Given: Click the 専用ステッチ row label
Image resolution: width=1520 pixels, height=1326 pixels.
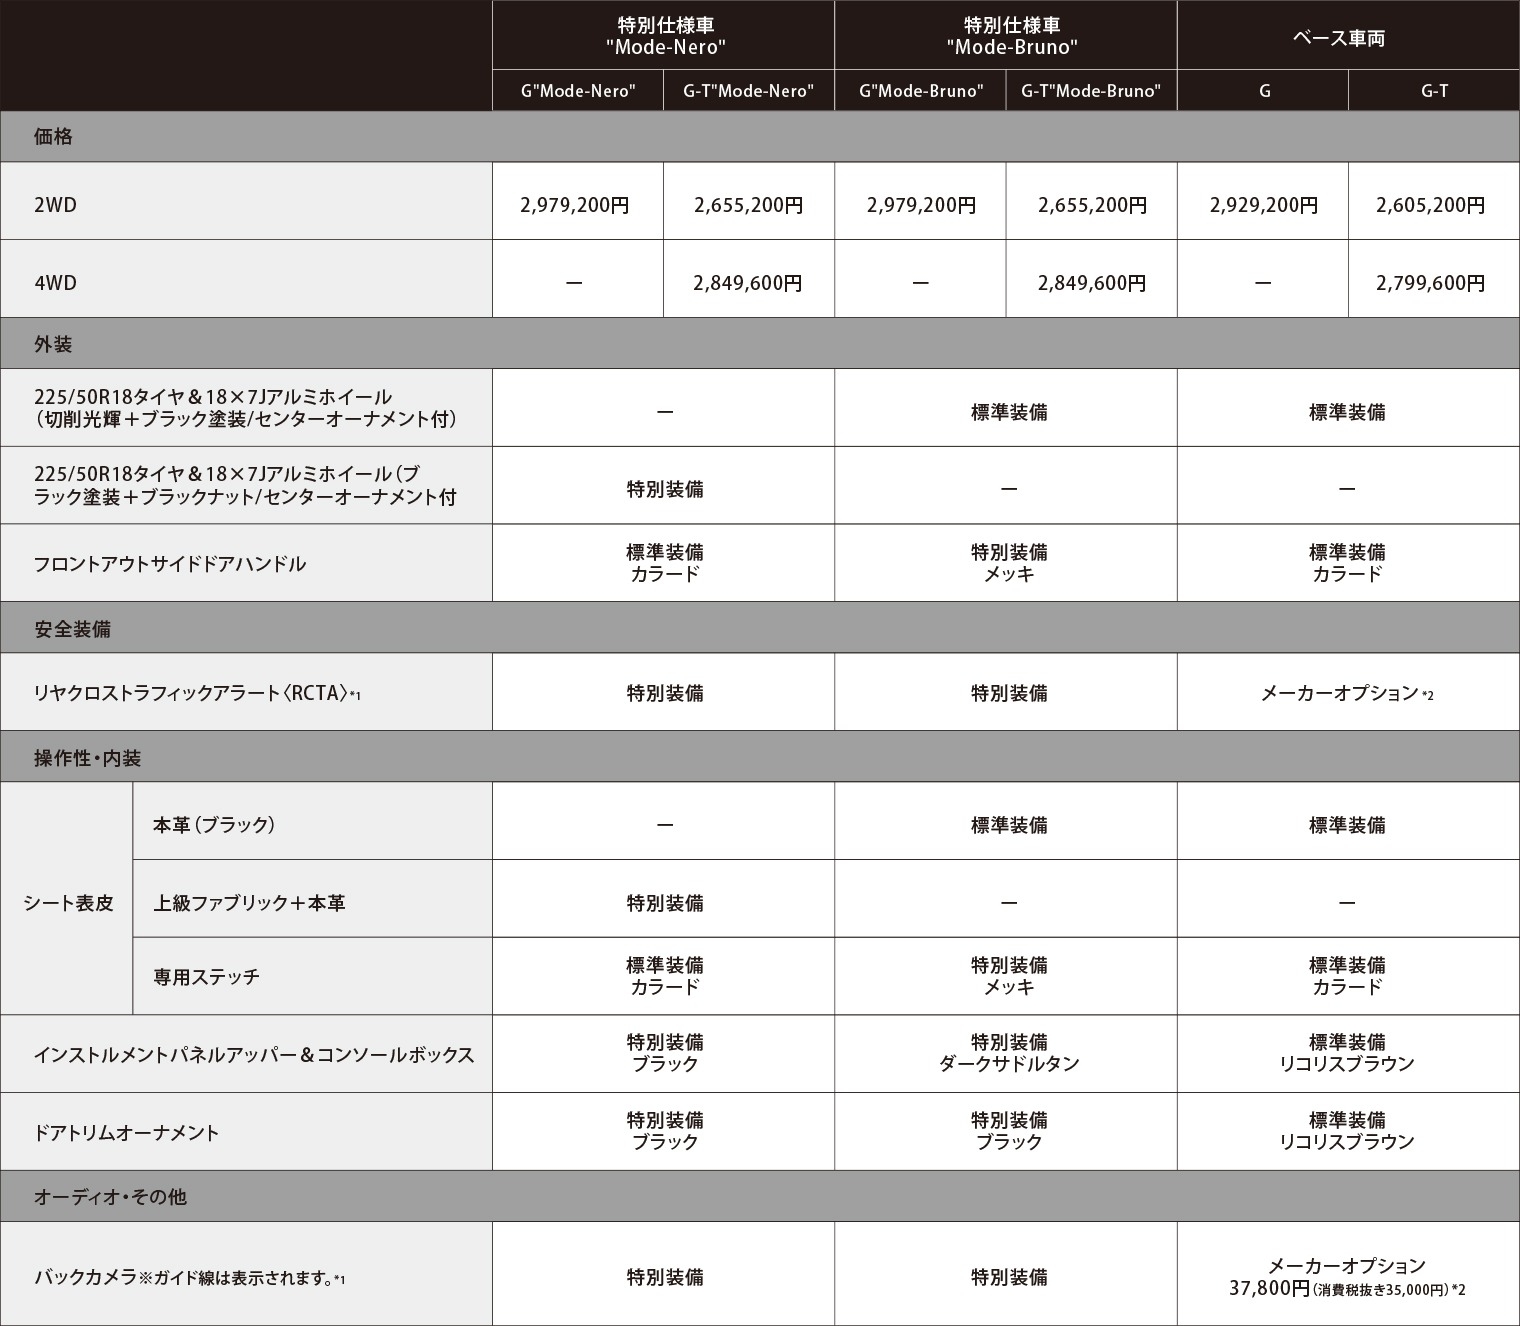Looking at the screenshot, I should point(313,977).
